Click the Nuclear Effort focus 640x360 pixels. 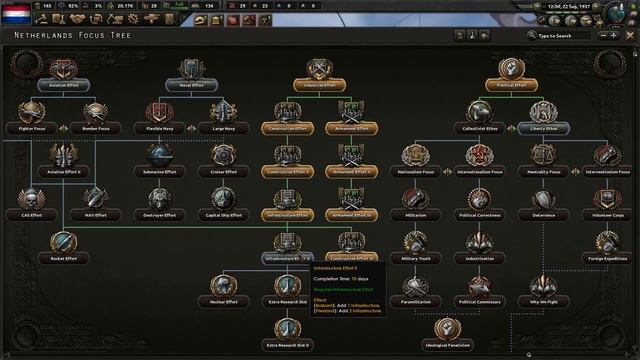click(x=224, y=291)
